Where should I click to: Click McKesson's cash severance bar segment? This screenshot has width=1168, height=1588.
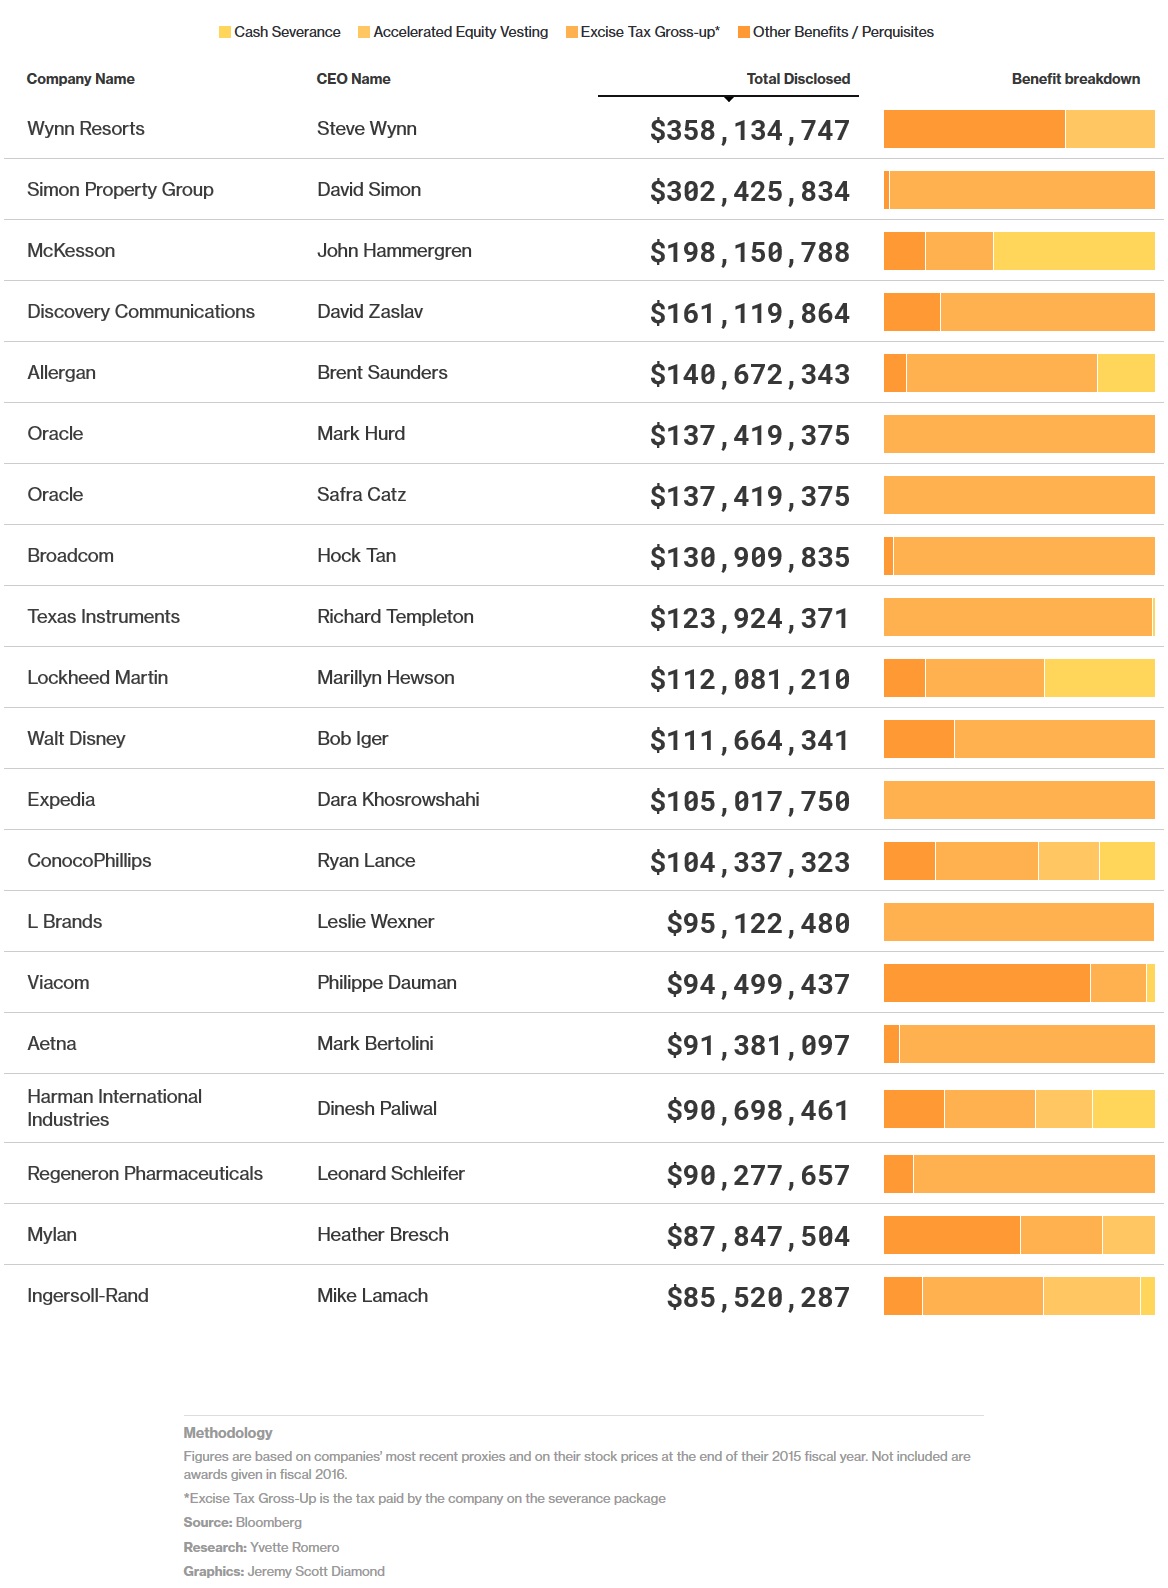1074,251
